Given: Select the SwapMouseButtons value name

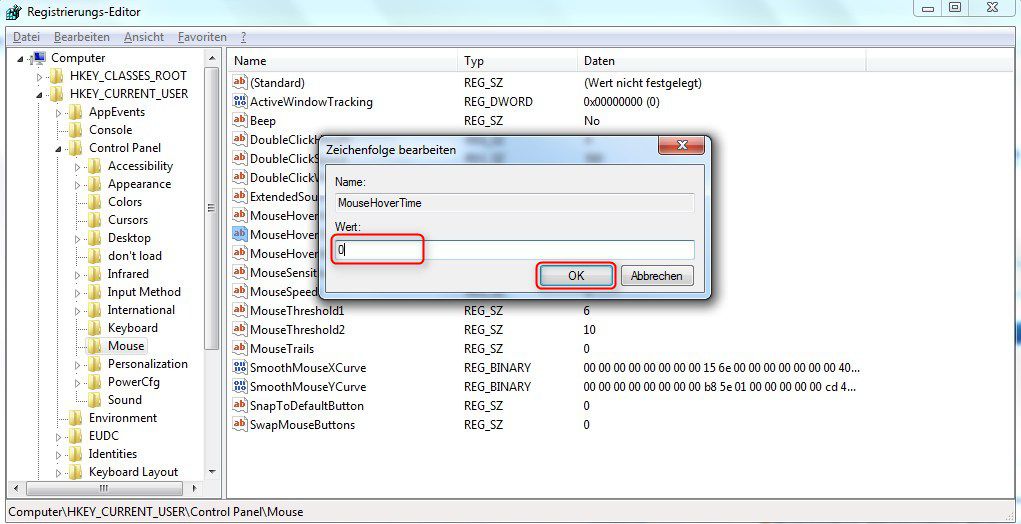Looking at the screenshot, I should (x=303, y=424).
